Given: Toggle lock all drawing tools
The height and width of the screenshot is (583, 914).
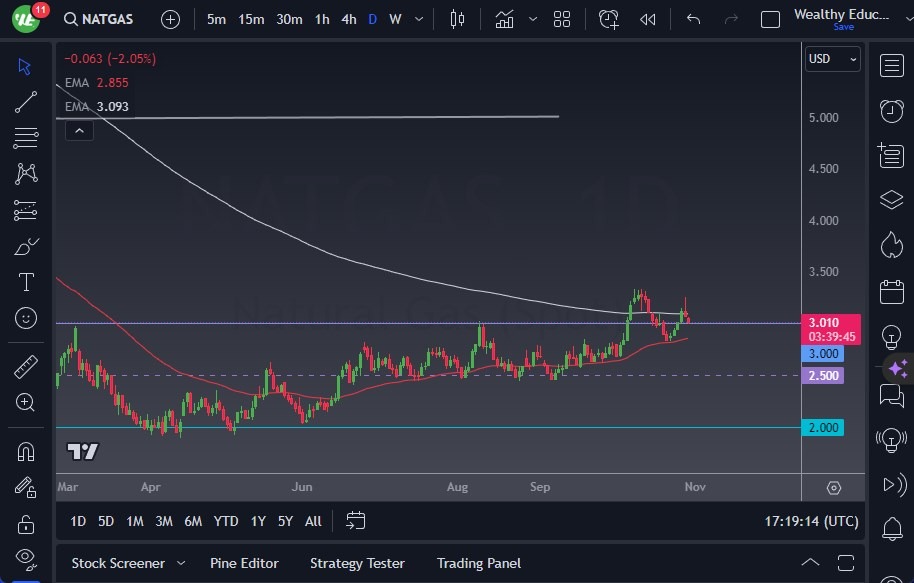Looking at the screenshot, I should (26, 523).
